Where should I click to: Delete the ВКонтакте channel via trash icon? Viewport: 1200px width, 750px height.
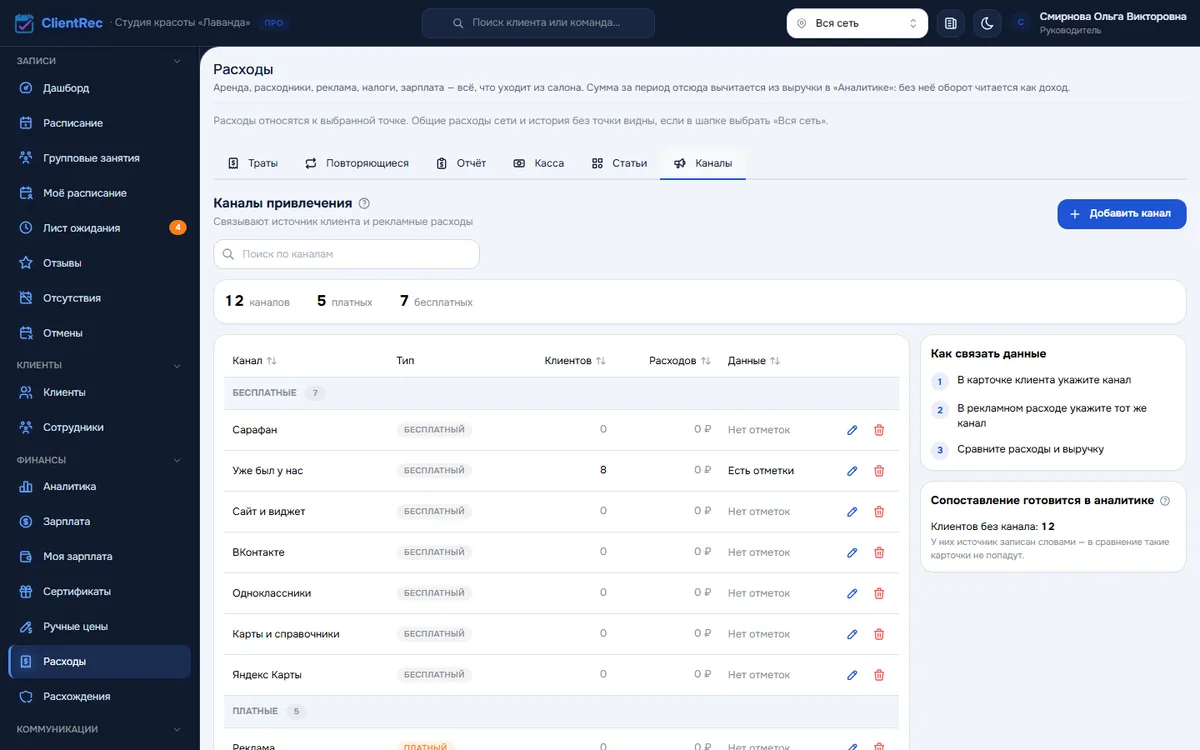point(879,552)
